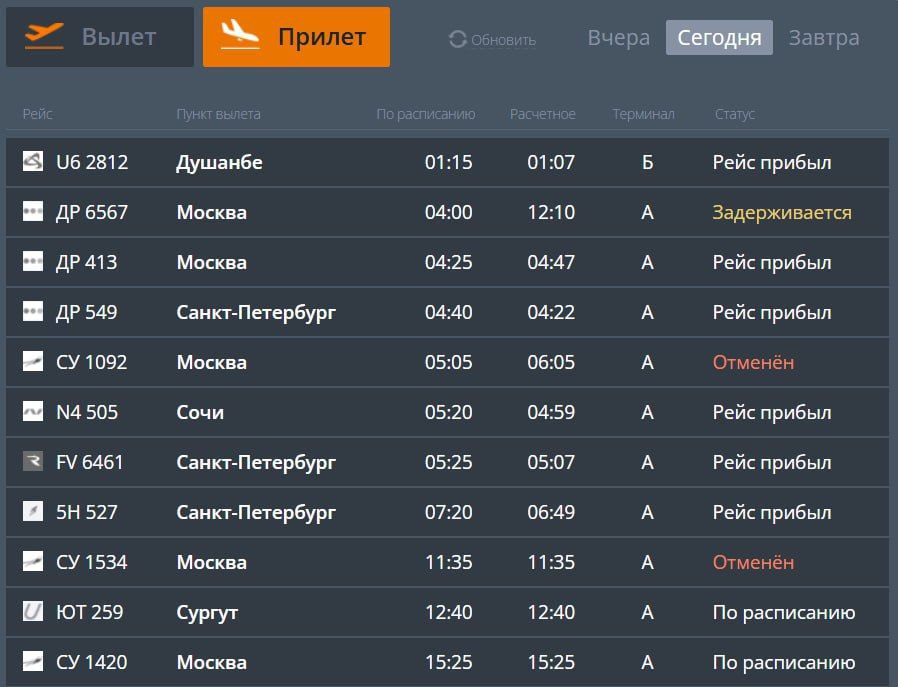
Task: Select the Сегодня day filter
Action: click(719, 38)
